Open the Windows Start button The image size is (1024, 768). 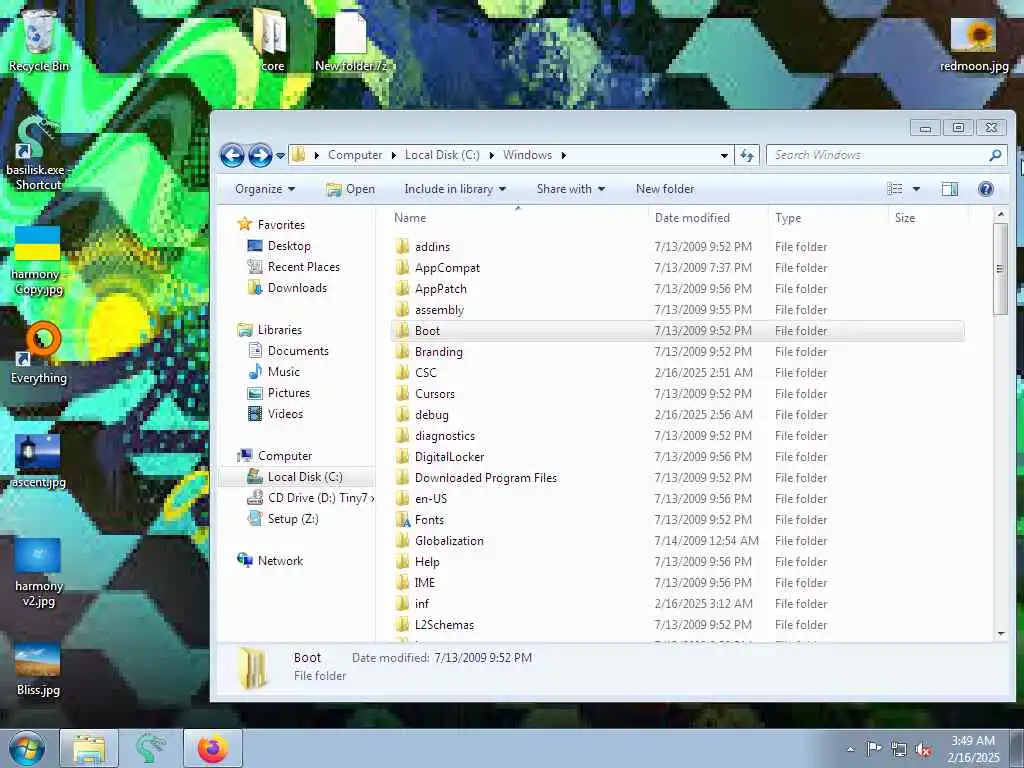[27, 748]
